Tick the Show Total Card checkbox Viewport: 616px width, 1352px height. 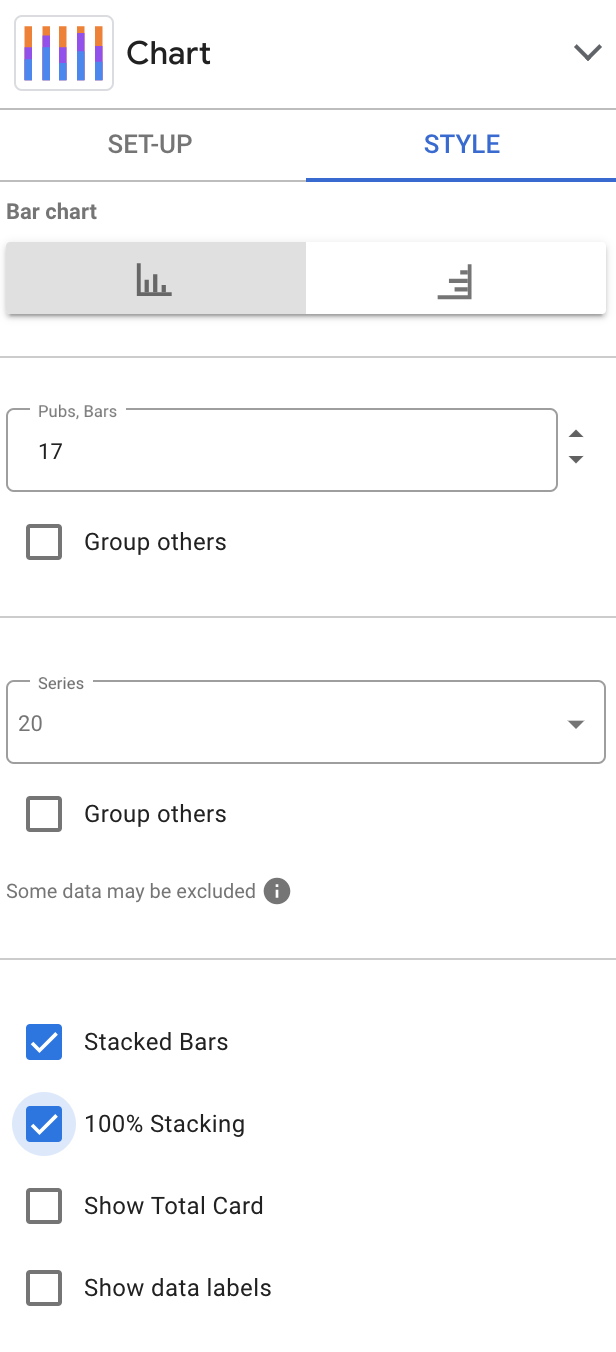point(44,1206)
